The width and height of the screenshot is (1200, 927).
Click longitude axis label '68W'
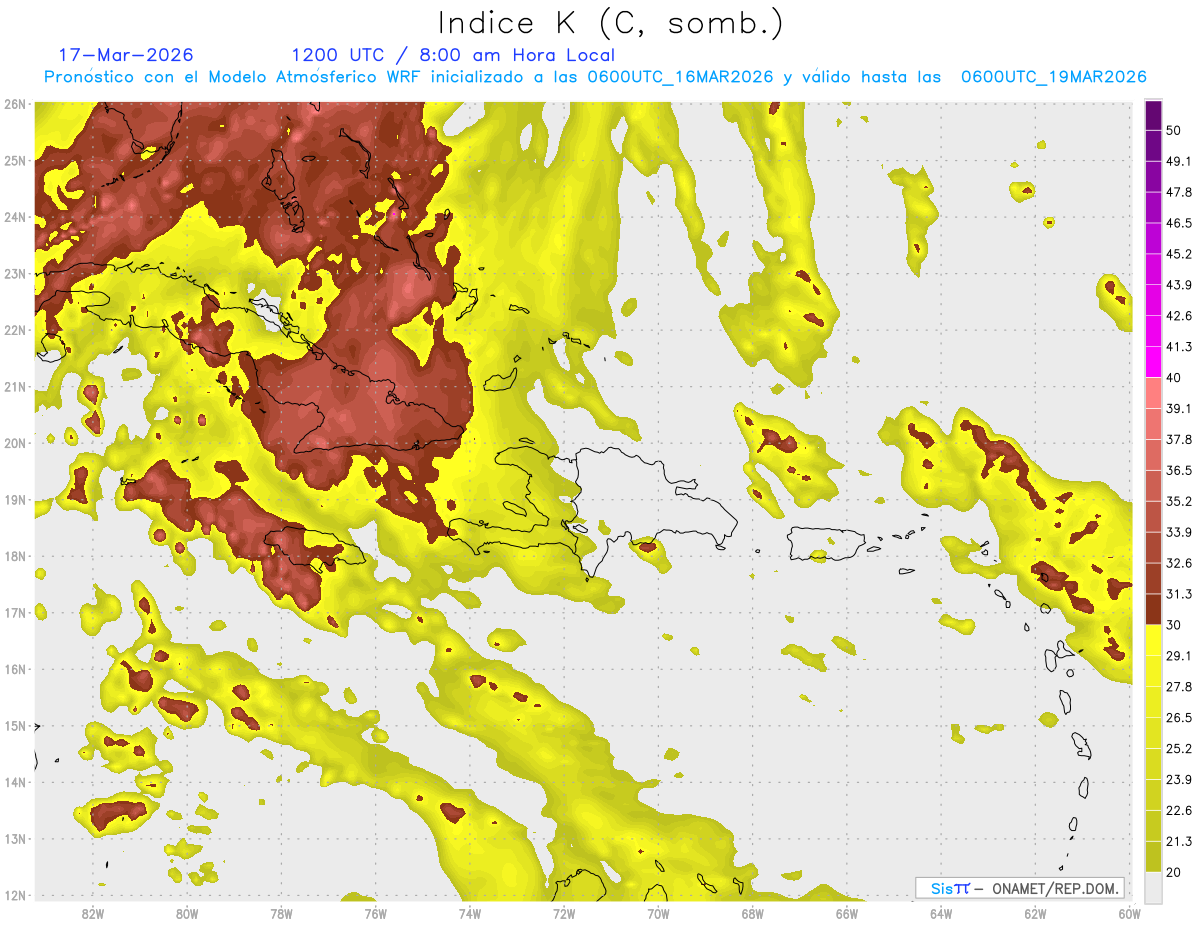pos(752,914)
